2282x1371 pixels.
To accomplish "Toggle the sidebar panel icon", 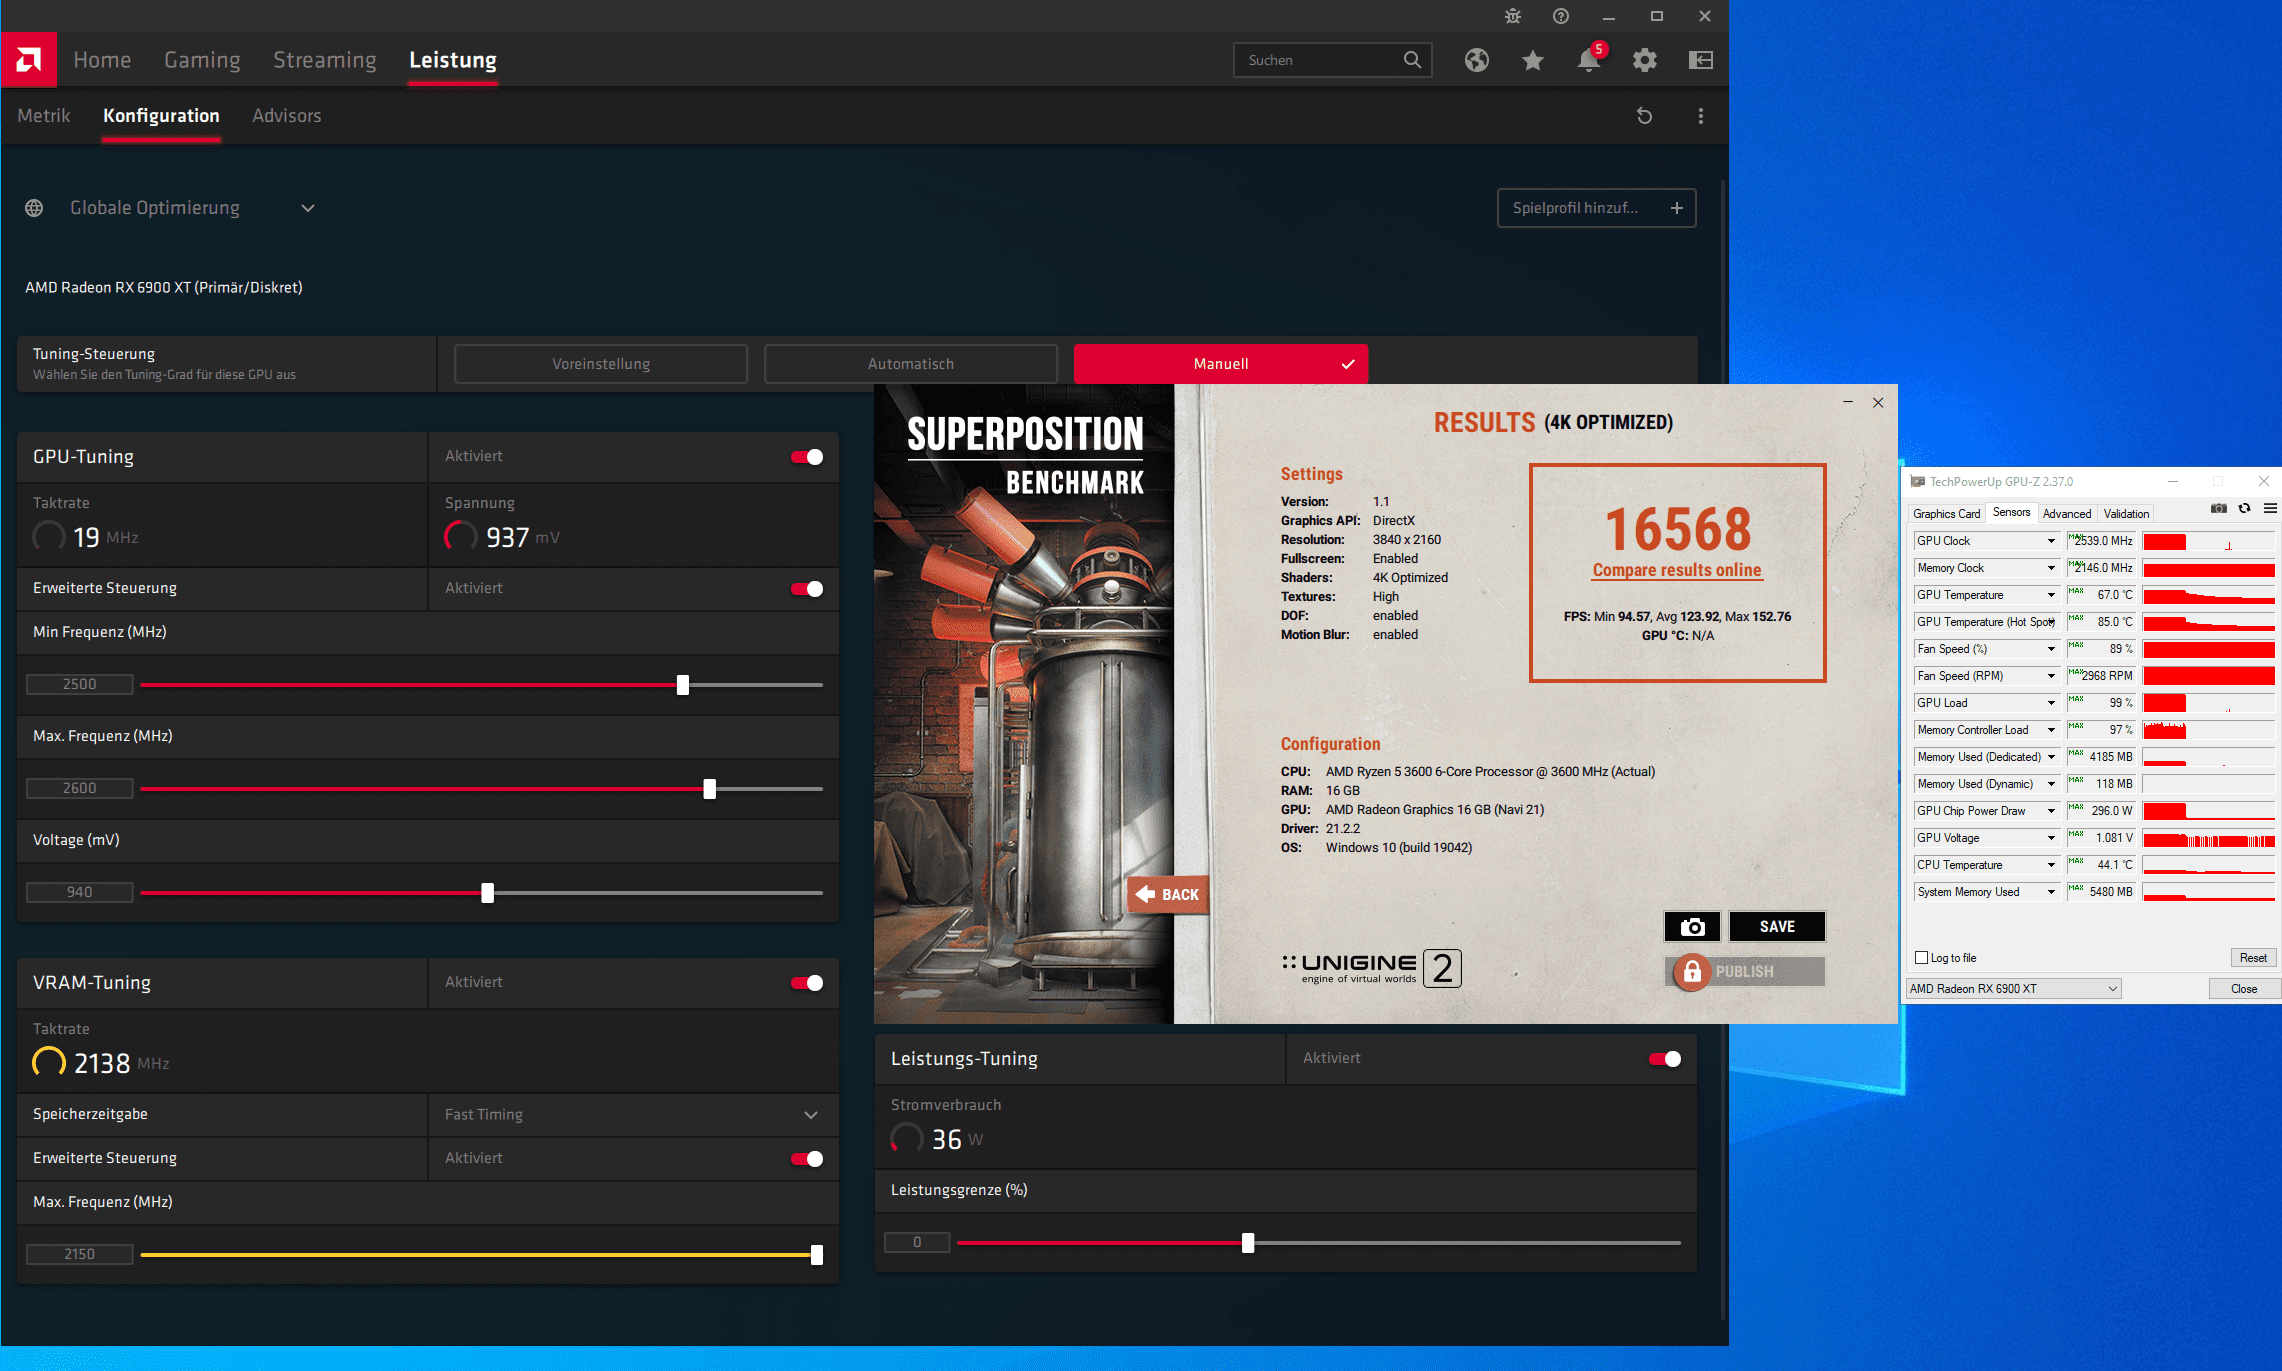I will 1701,60.
